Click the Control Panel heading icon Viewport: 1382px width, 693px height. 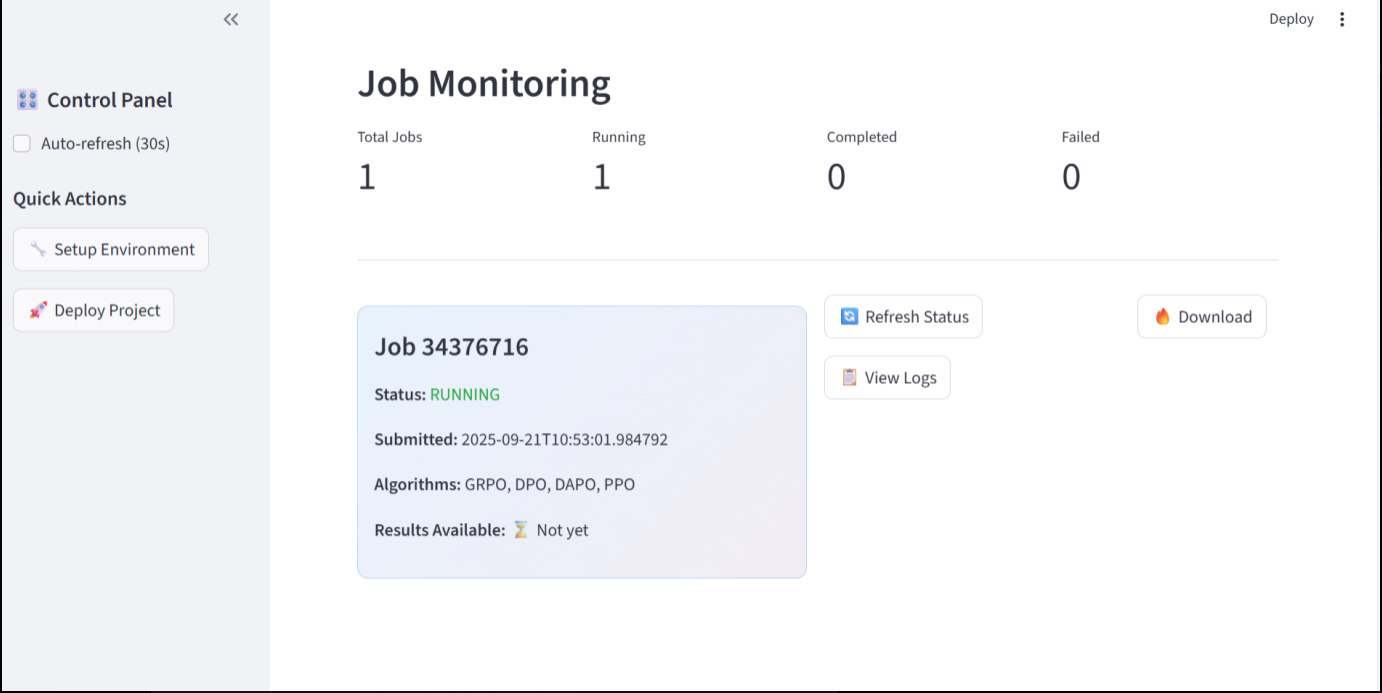27,100
